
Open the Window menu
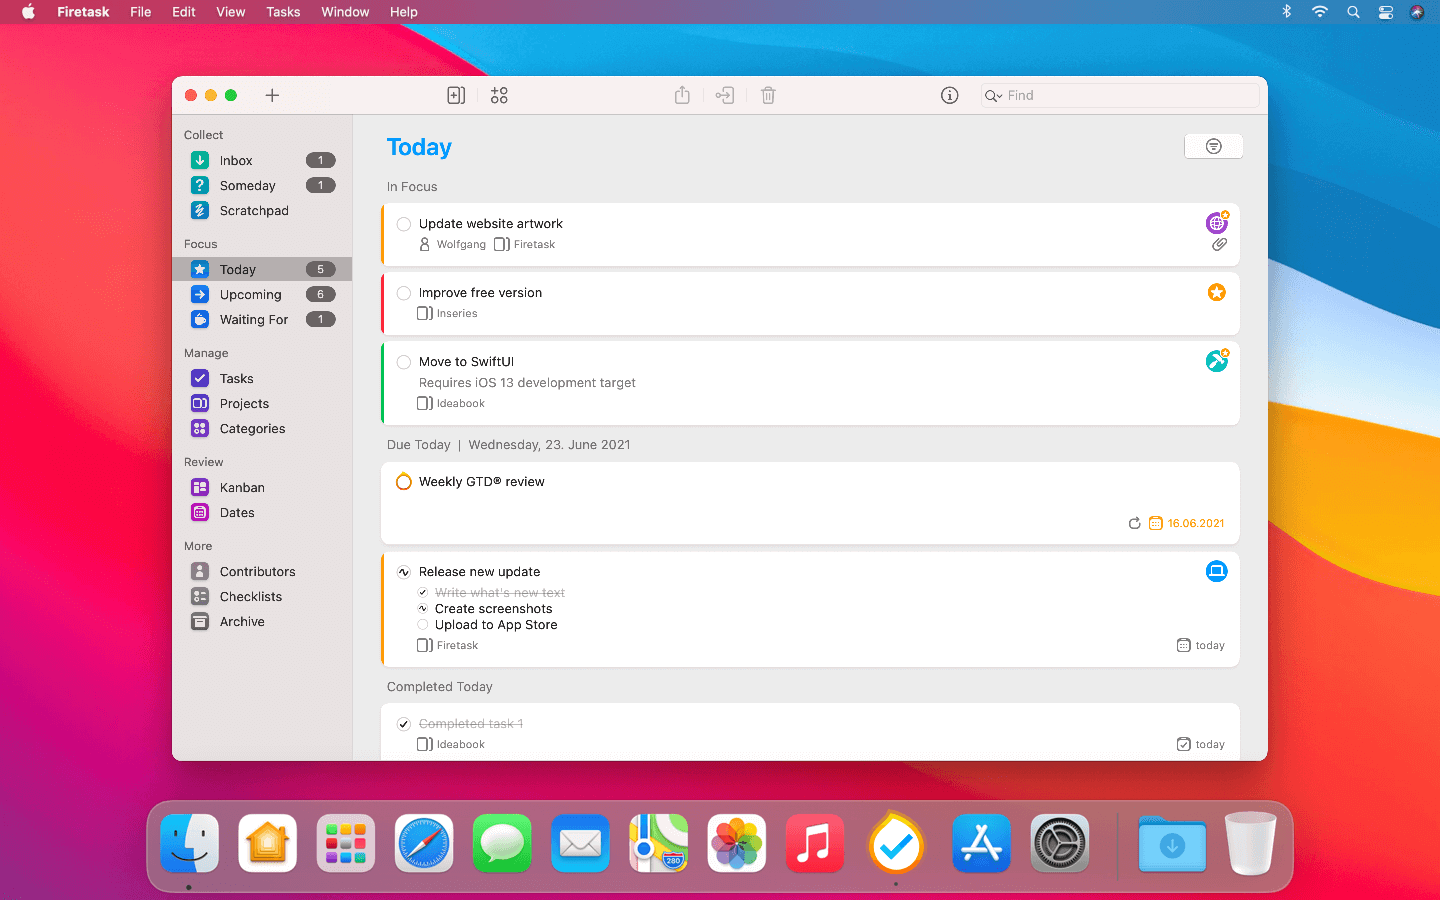345,12
